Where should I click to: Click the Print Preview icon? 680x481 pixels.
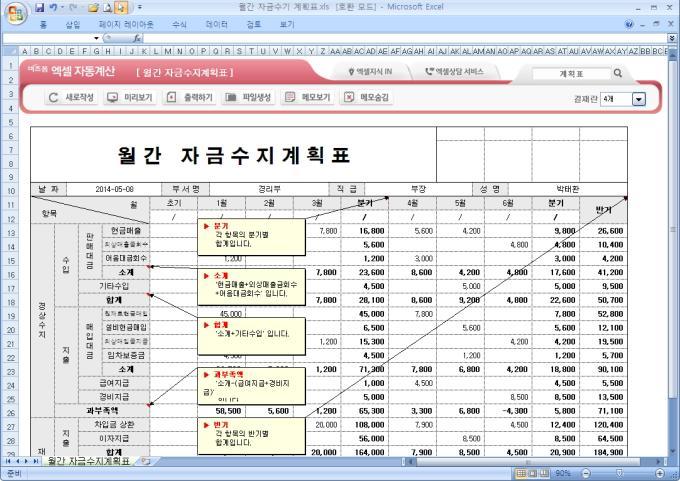(108, 7)
